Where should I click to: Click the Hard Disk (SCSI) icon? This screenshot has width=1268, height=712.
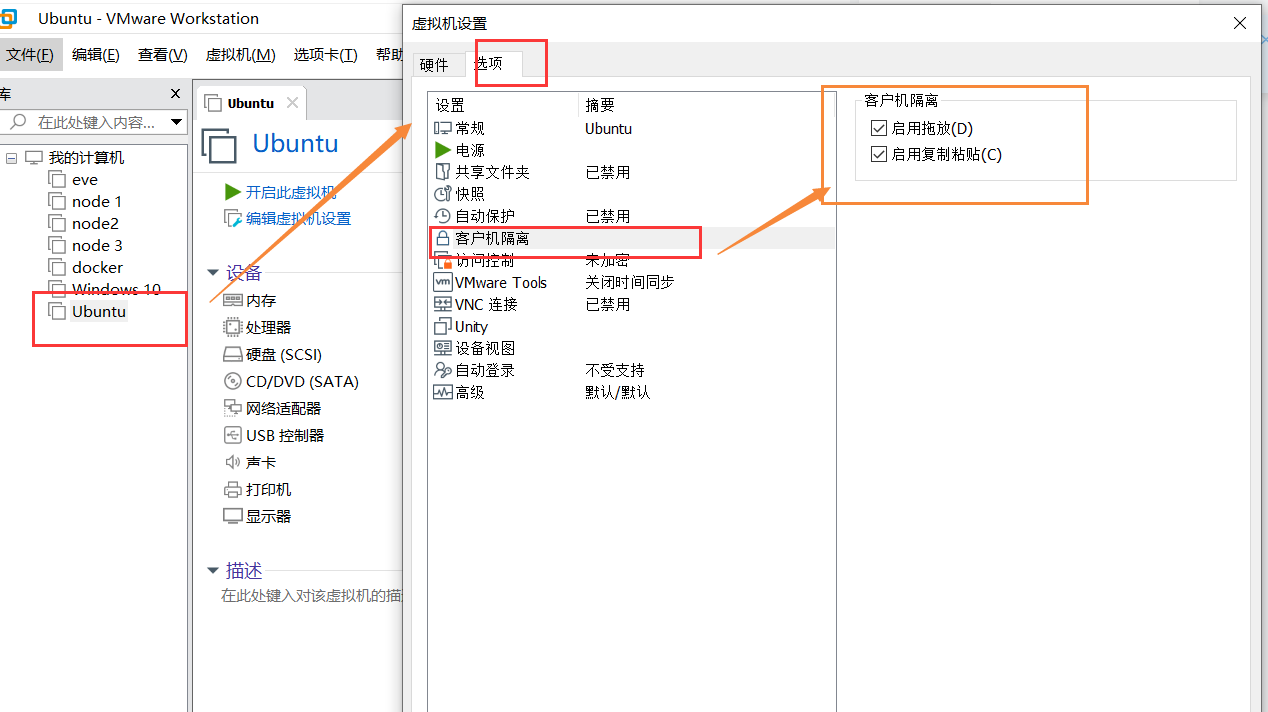coord(232,354)
